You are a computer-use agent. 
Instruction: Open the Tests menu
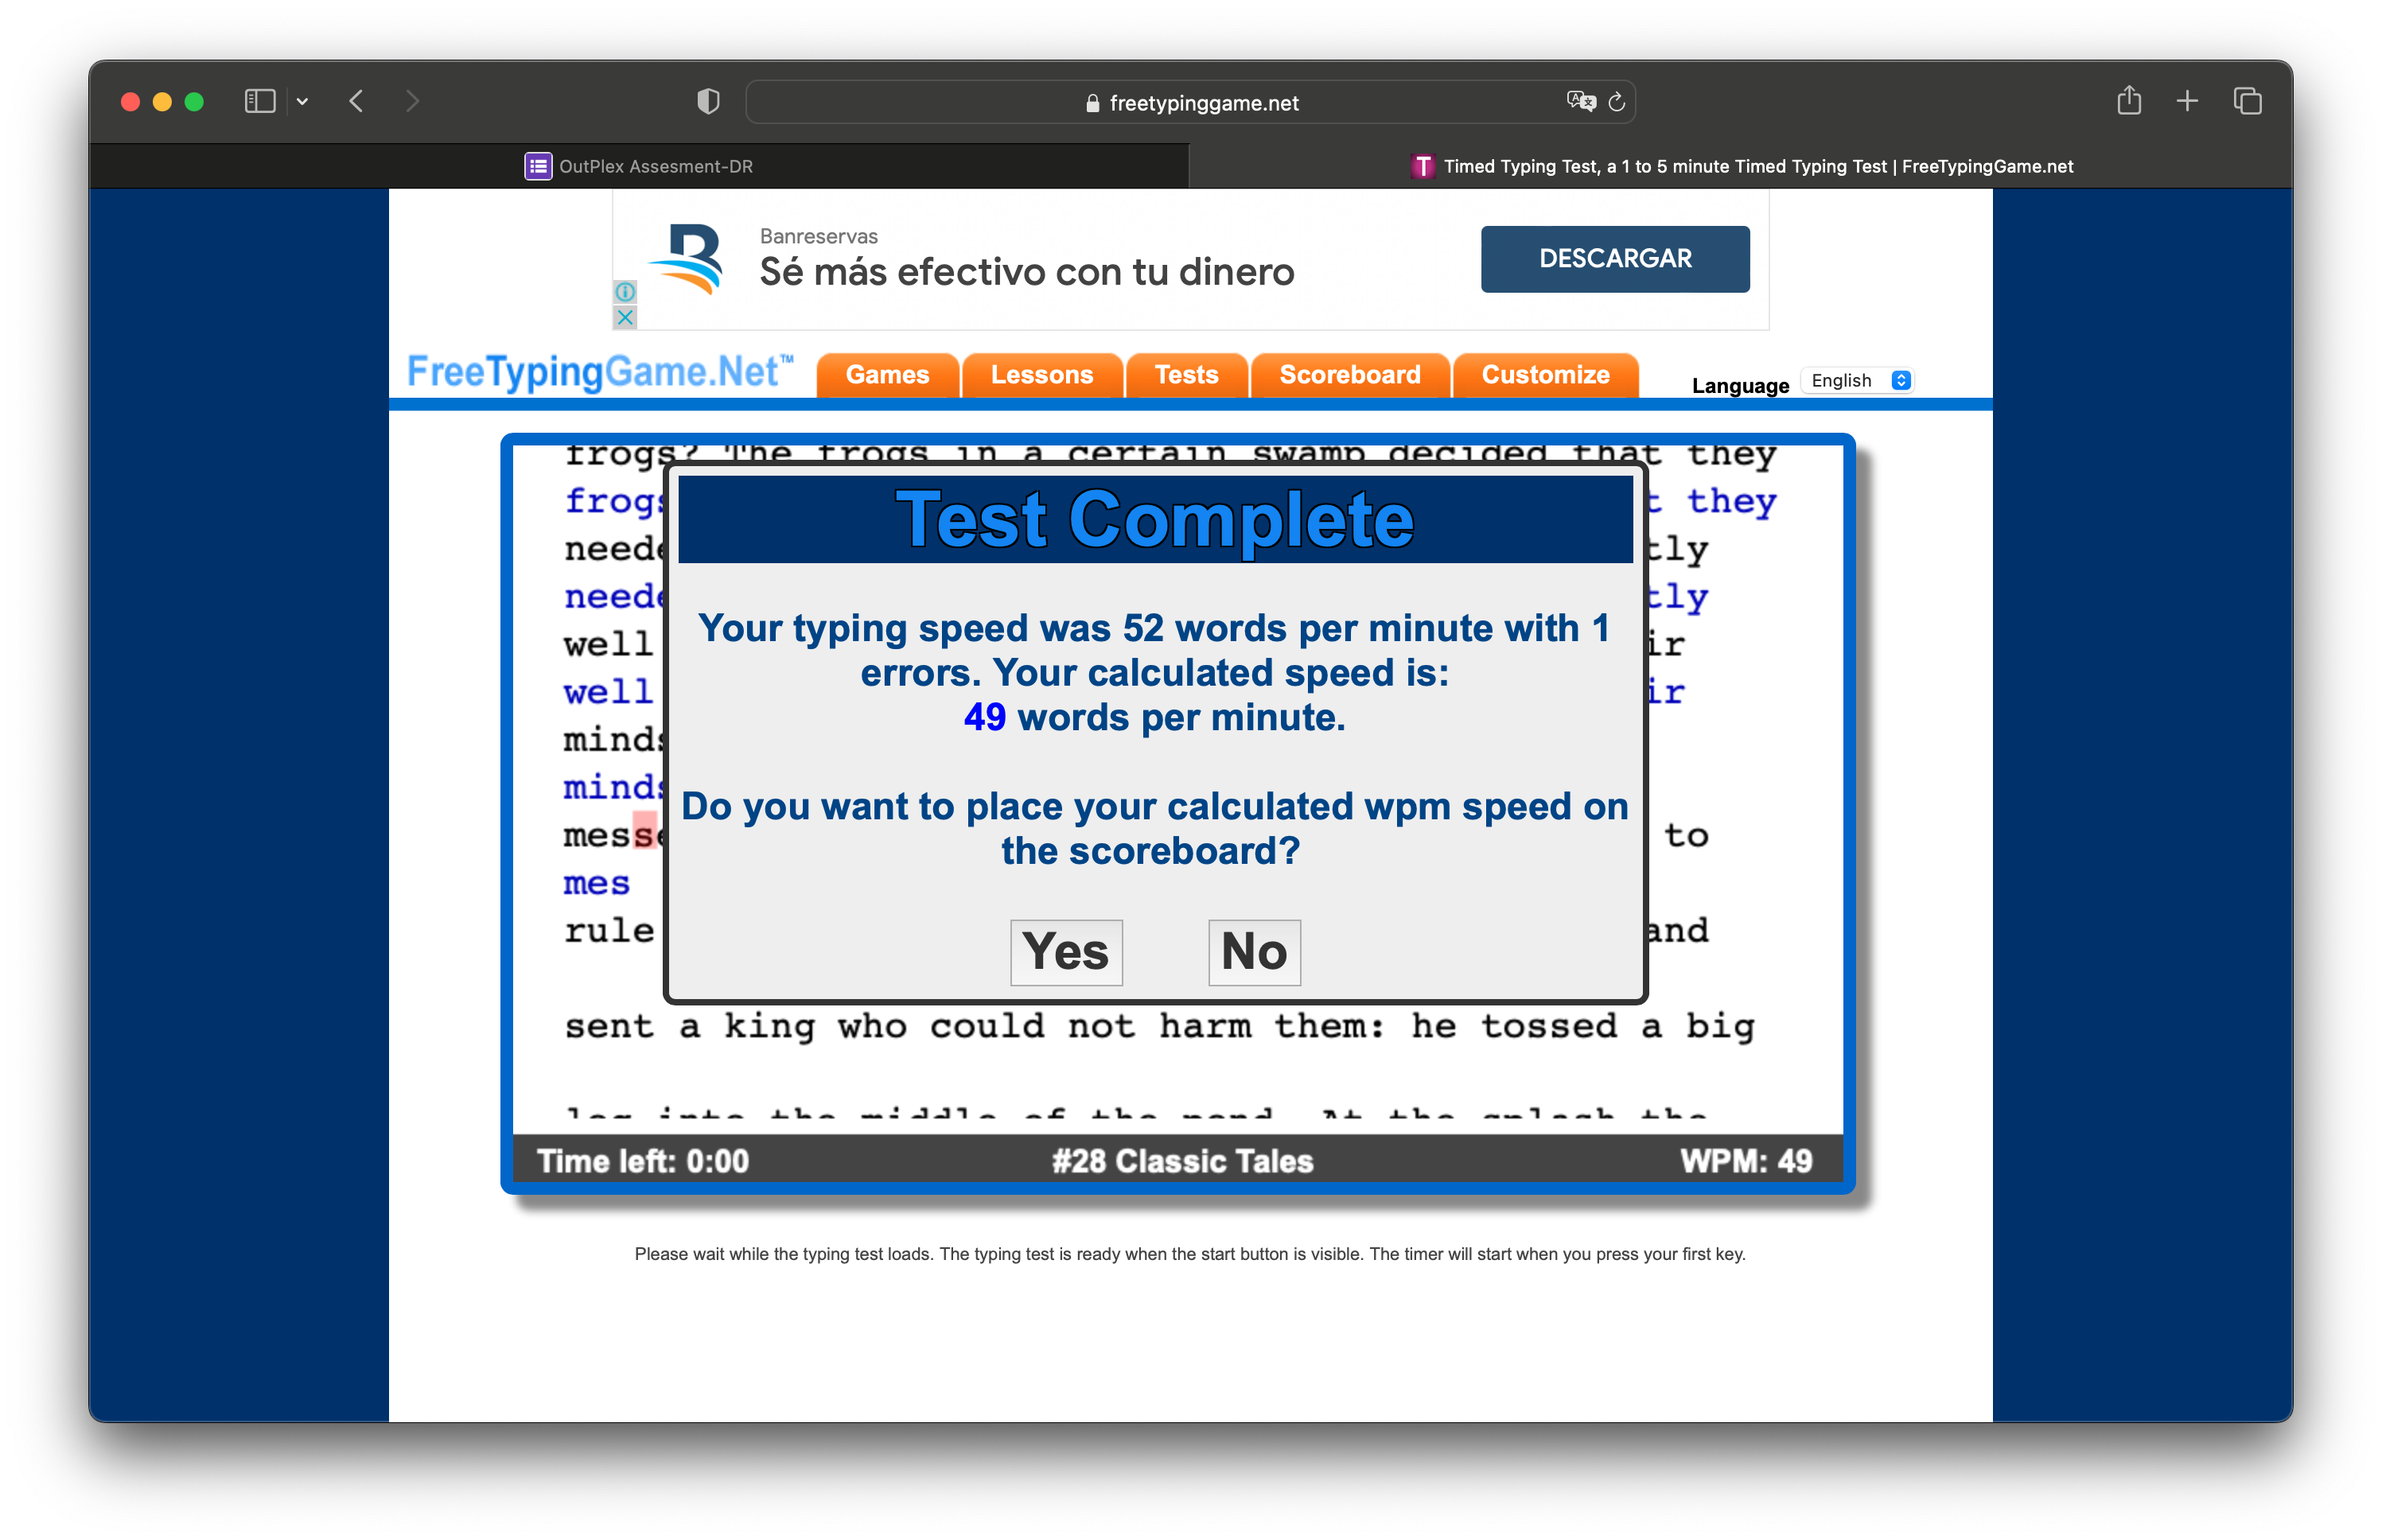pyautogui.click(x=1186, y=375)
